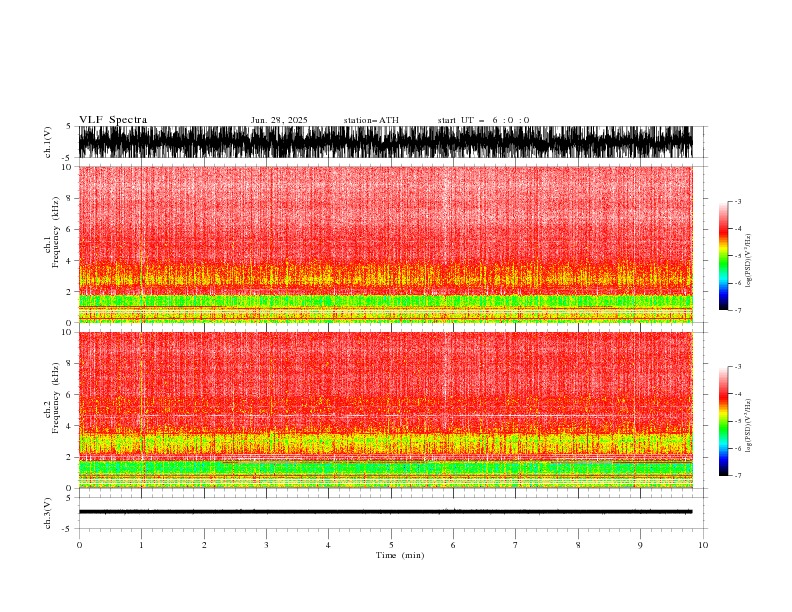Click the "-7" label on ch.2 color scale

pos(738,475)
